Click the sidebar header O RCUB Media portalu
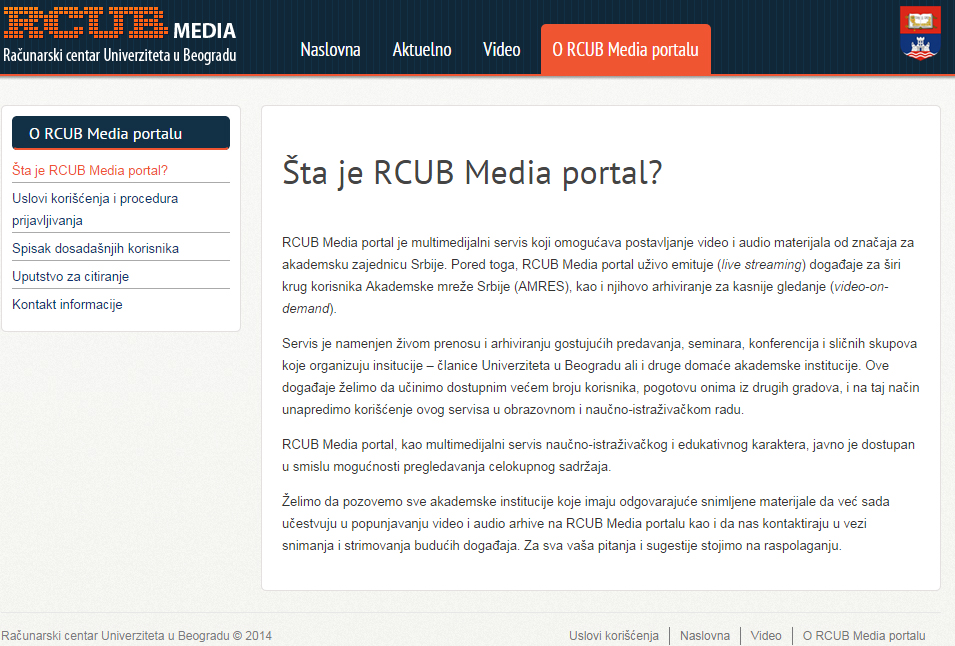This screenshot has height=646, width=955. pyautogui.click(x=121, y=133)
